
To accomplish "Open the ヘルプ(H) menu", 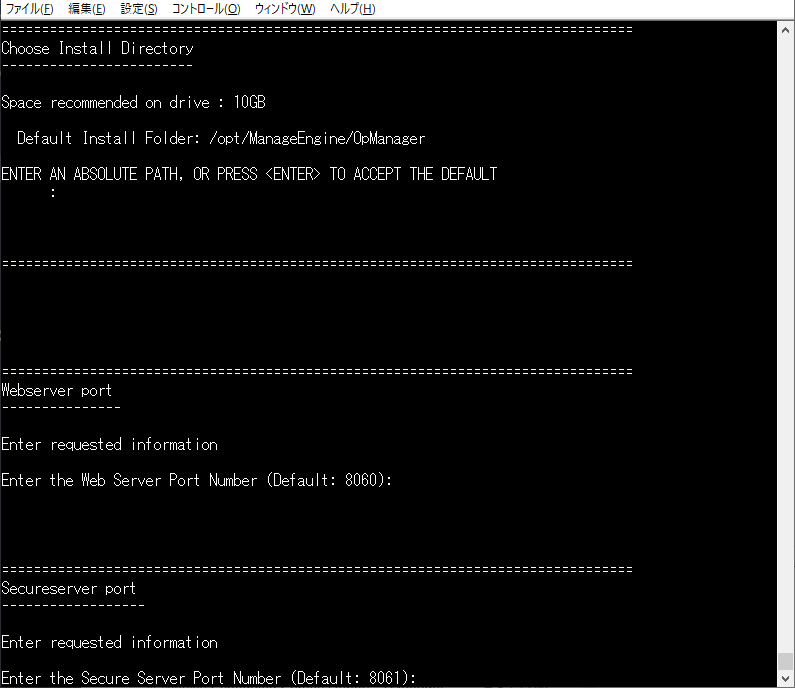I will [x=353, y=9].
